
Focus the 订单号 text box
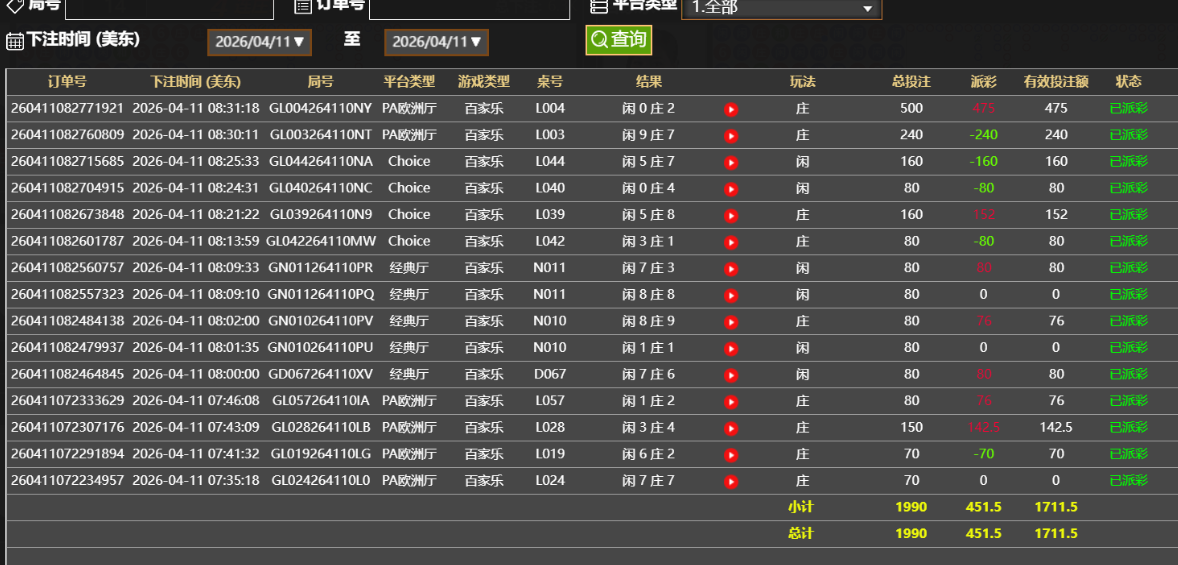coord(468,8)
